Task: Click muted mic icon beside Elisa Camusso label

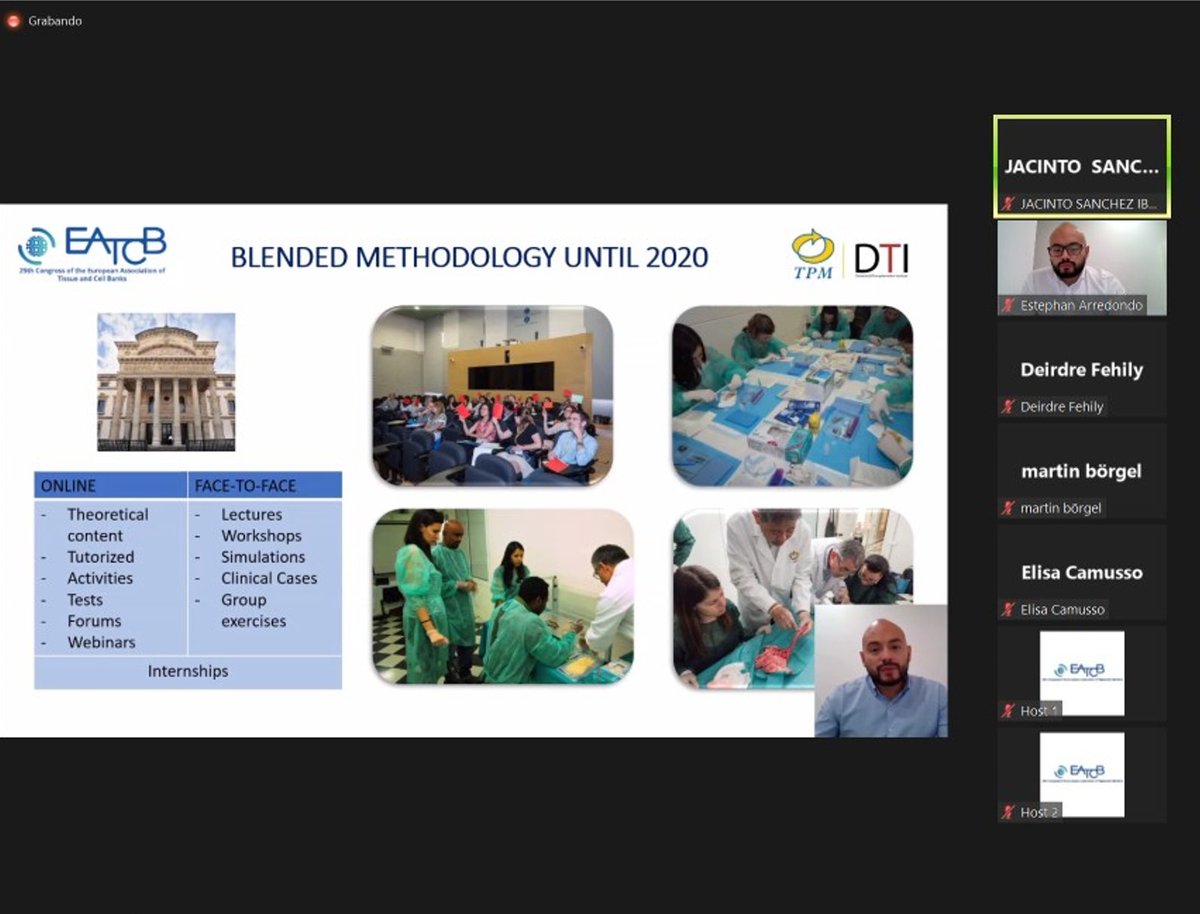Action: (x=1008, y=609)
